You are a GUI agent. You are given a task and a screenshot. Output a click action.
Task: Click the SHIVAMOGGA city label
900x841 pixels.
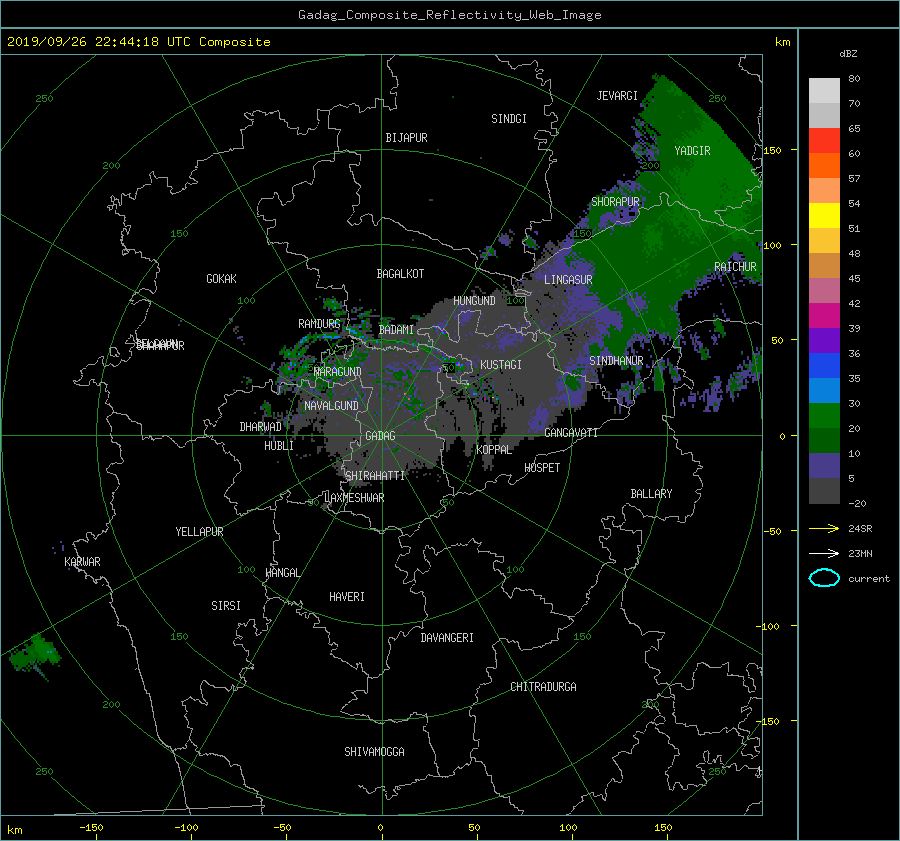(374, 752)
